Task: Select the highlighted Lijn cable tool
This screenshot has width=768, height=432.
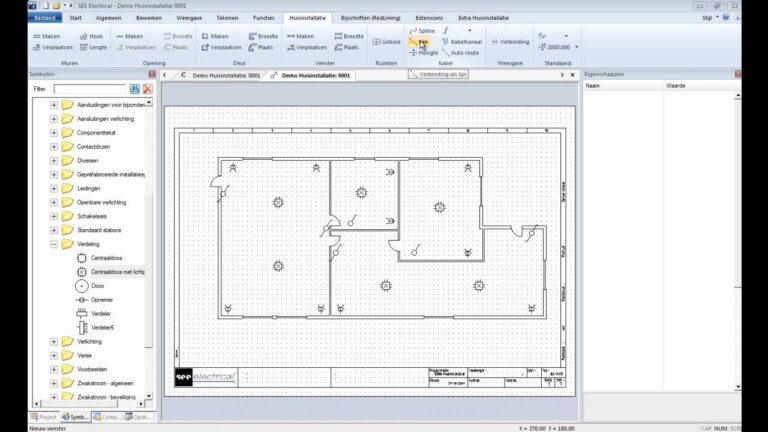Action: click(x=419, y=42)
